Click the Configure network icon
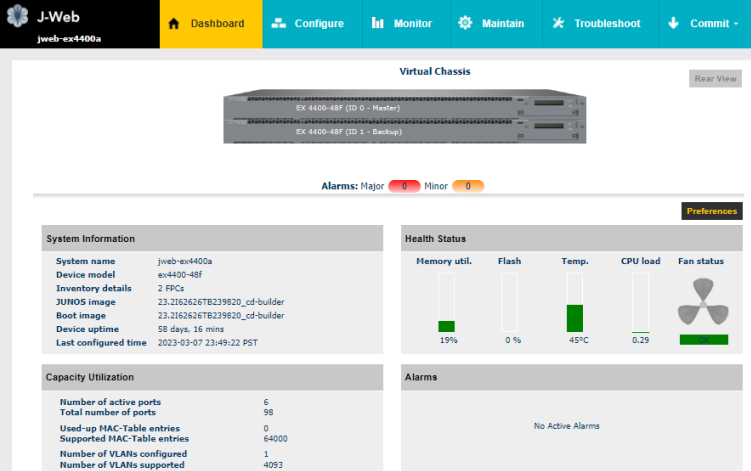 click(278, 24)
